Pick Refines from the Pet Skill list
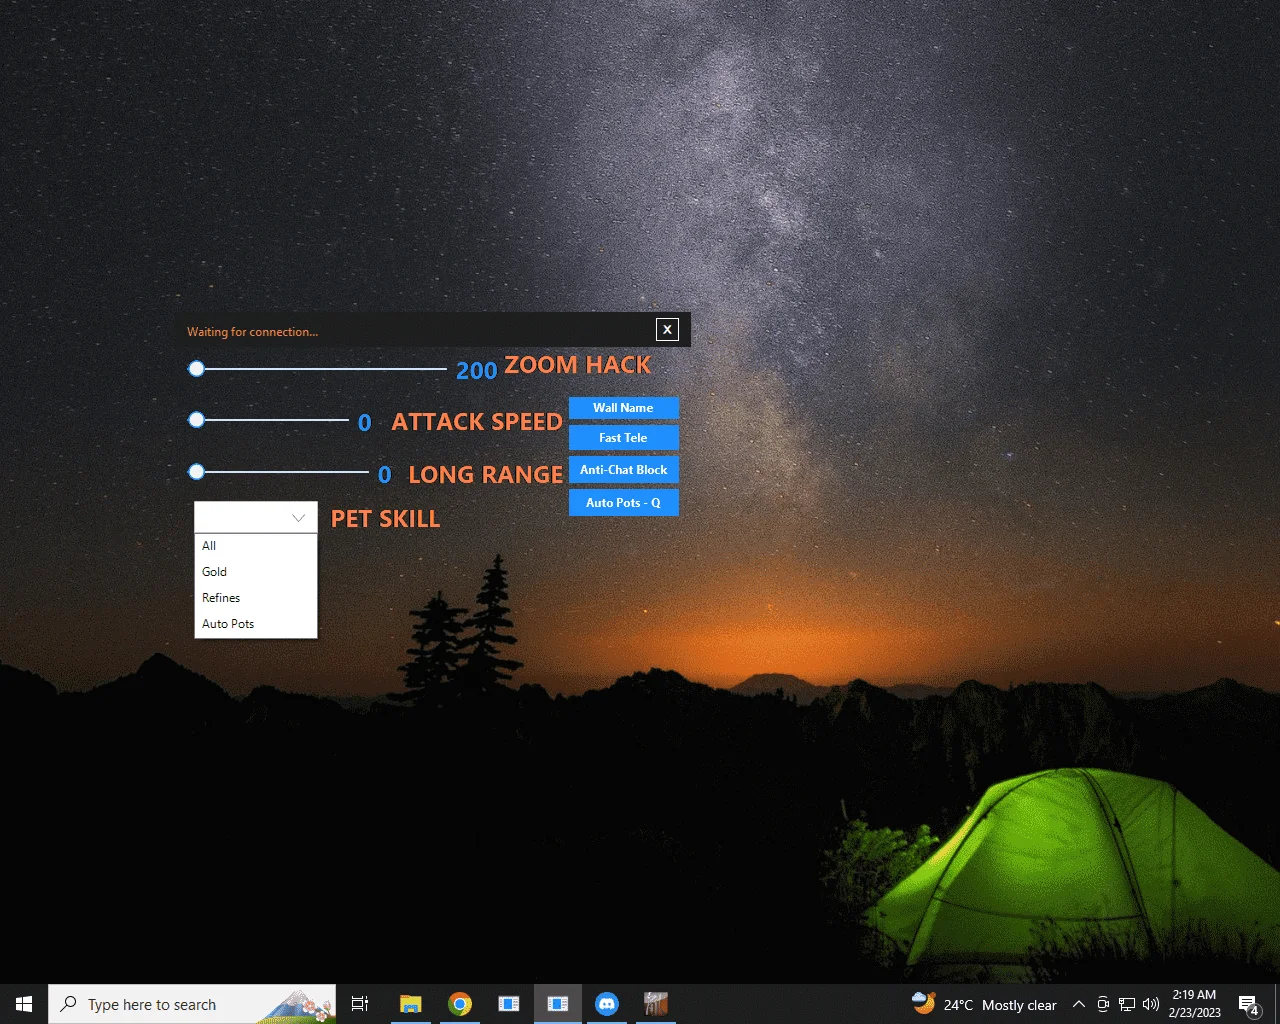Viewport: 1280px width, 1024px height. pyautogui.click(x=256, y=598)
